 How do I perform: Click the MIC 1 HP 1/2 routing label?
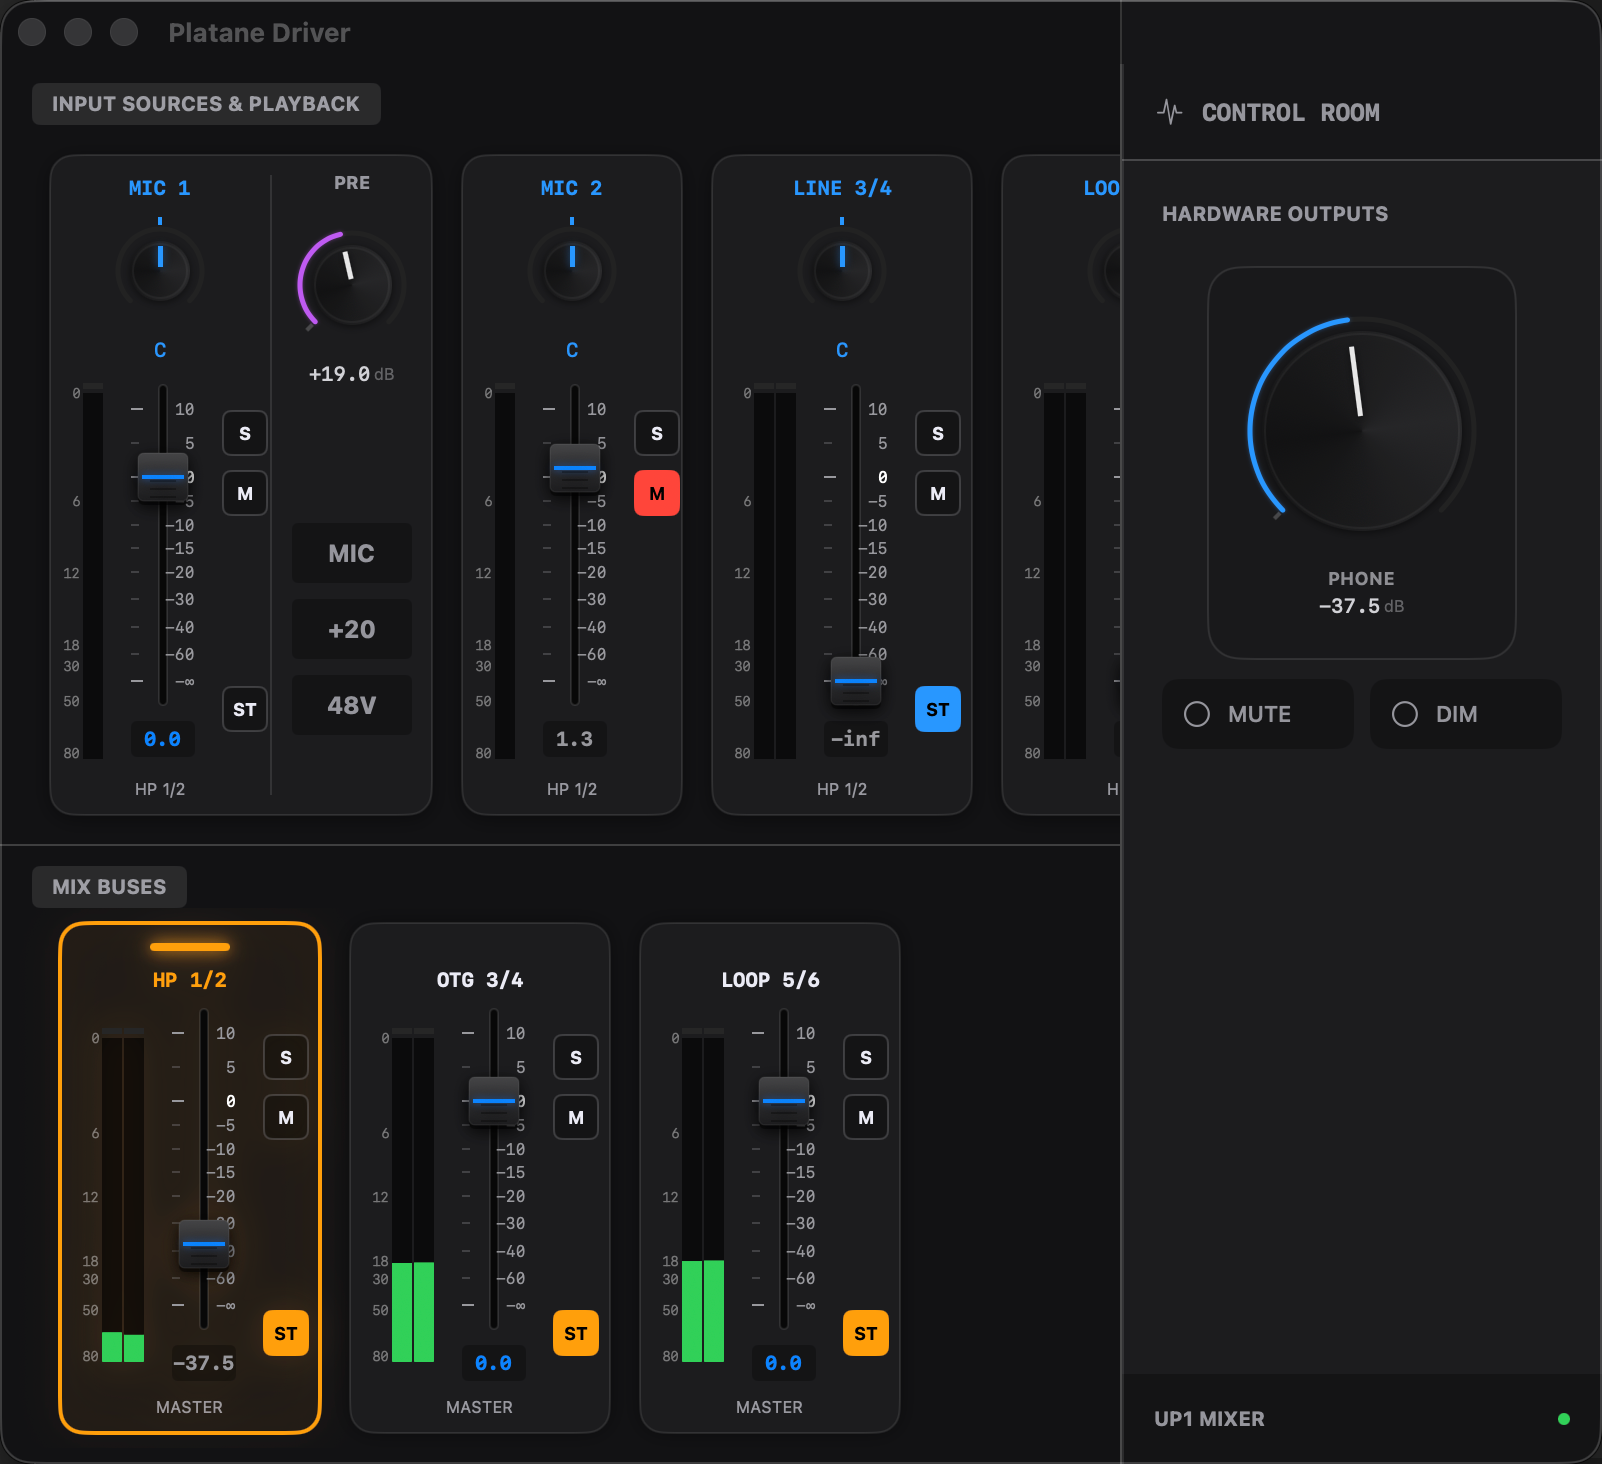pos(160,789)
